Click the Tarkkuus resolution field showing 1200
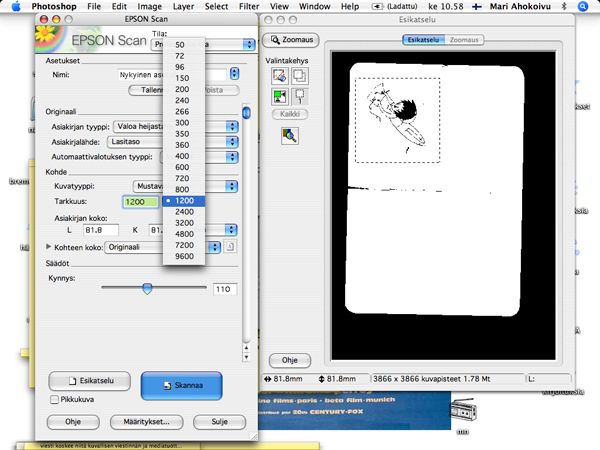600x450 pixels. pos(140,202)
